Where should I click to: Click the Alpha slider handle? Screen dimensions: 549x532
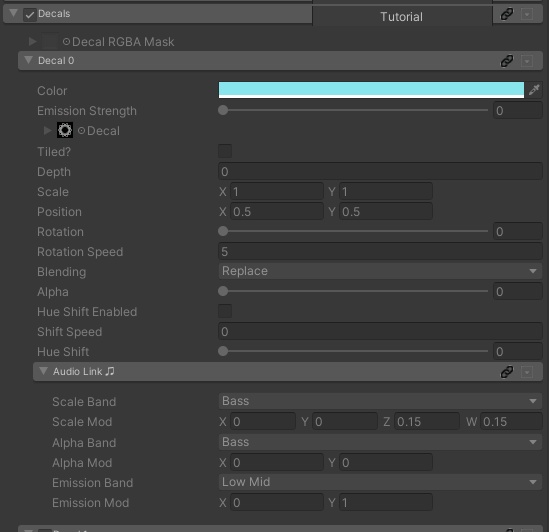[223, 291]
